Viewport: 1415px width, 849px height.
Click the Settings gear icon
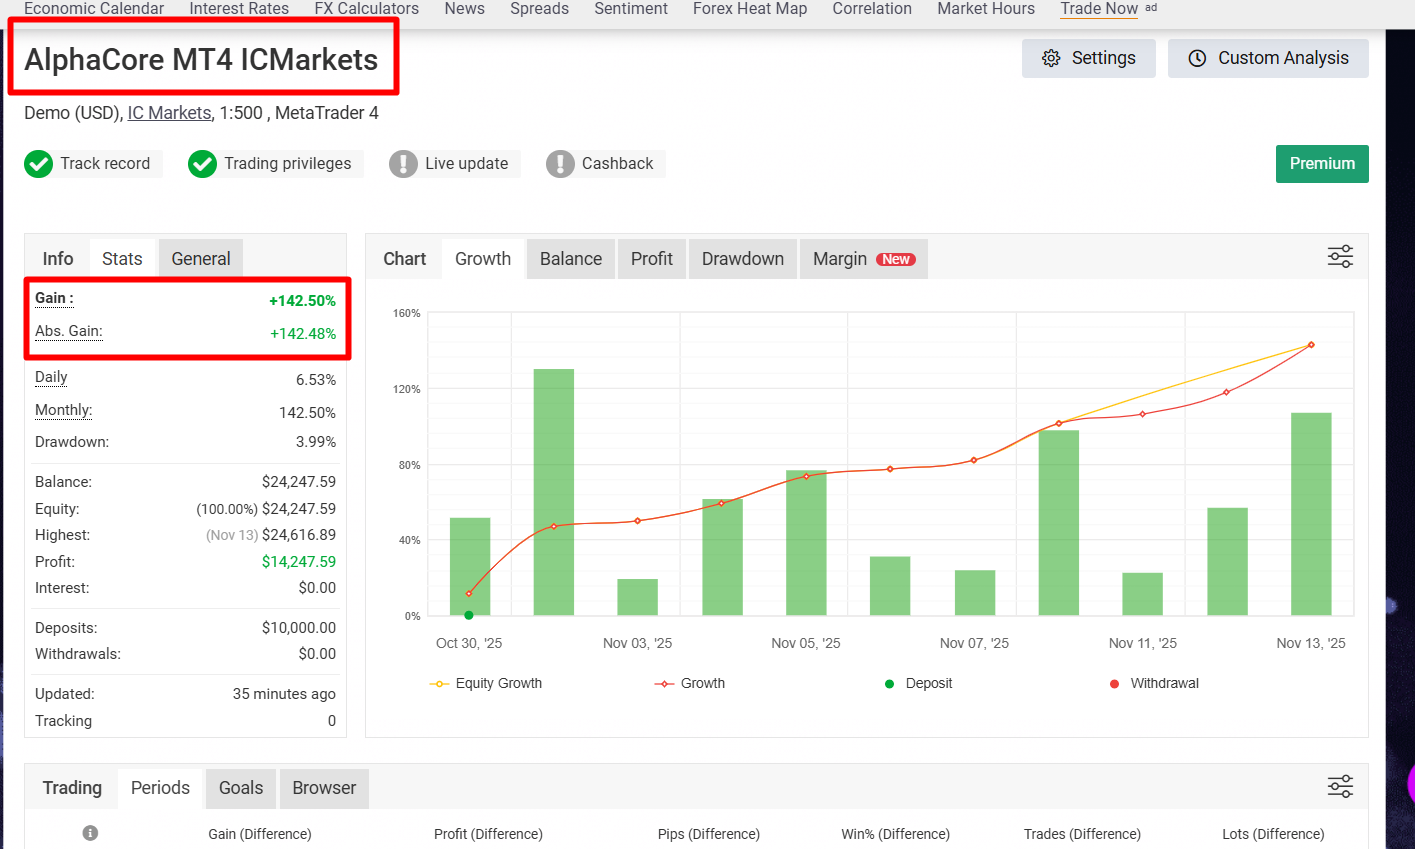click(x=1051, y=58)
